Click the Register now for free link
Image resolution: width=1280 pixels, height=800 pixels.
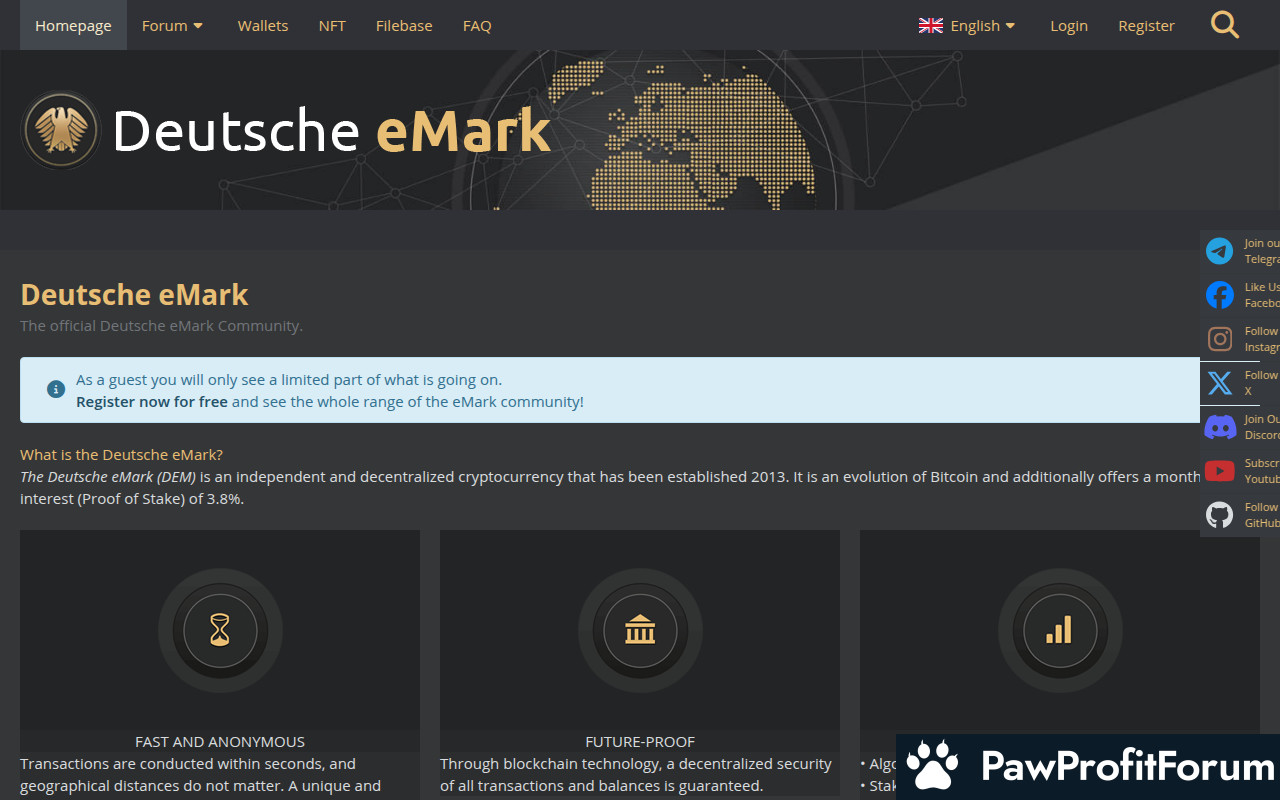(152, 402)
